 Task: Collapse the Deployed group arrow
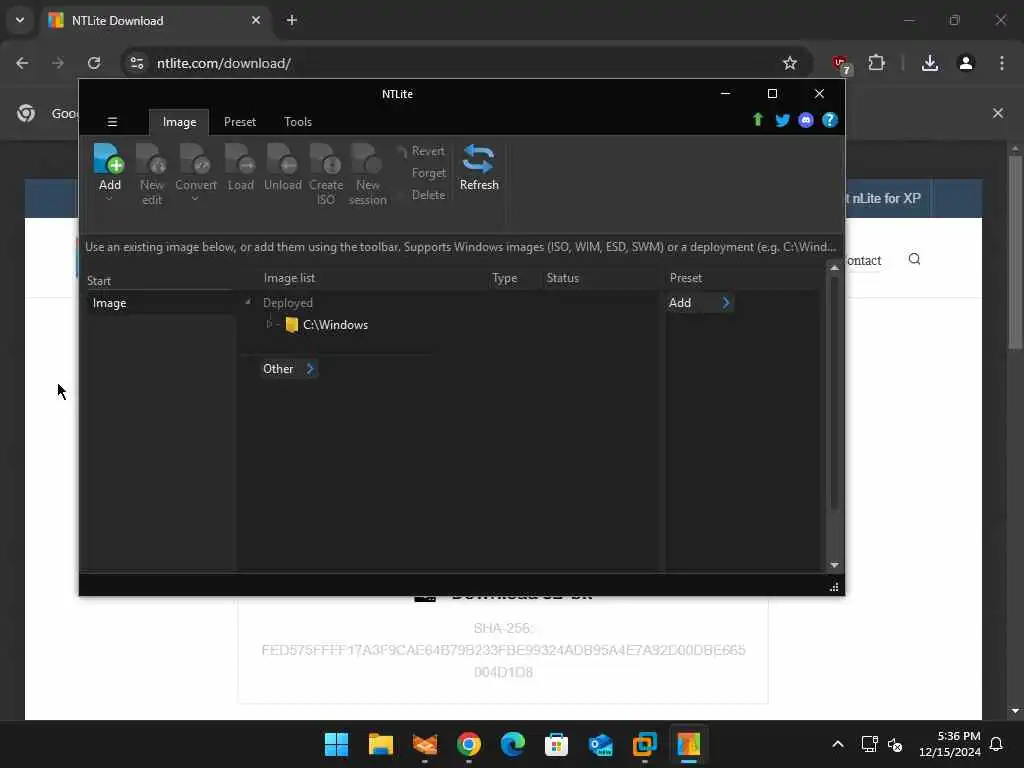[x=248, y=302]
